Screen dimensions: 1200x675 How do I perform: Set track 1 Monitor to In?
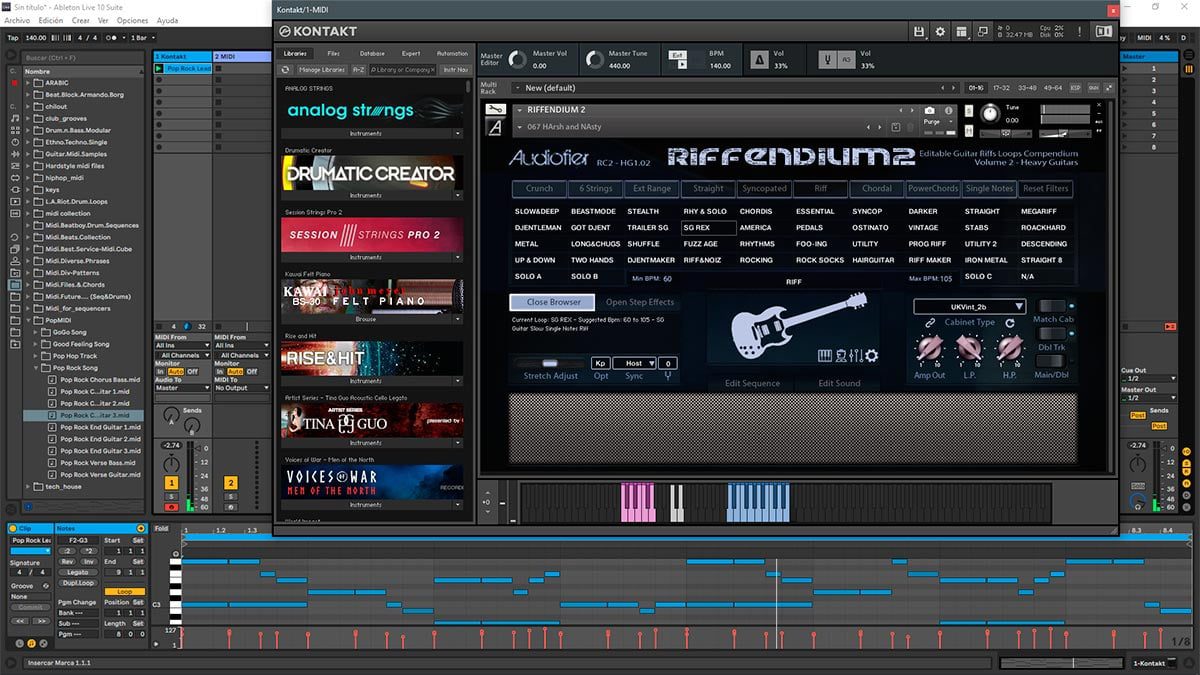(160, 371)
